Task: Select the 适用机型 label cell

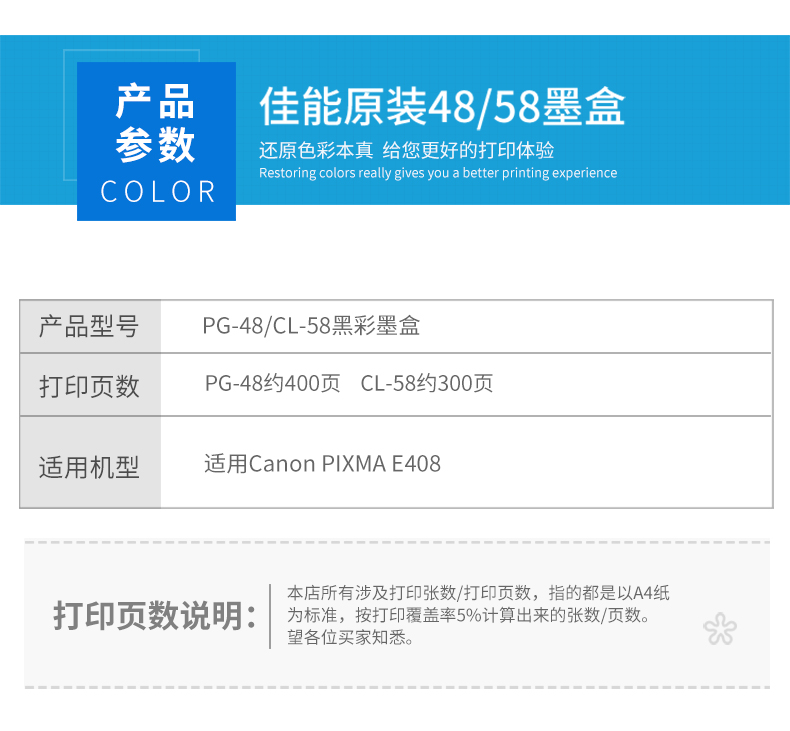Action: coord(90,466)
